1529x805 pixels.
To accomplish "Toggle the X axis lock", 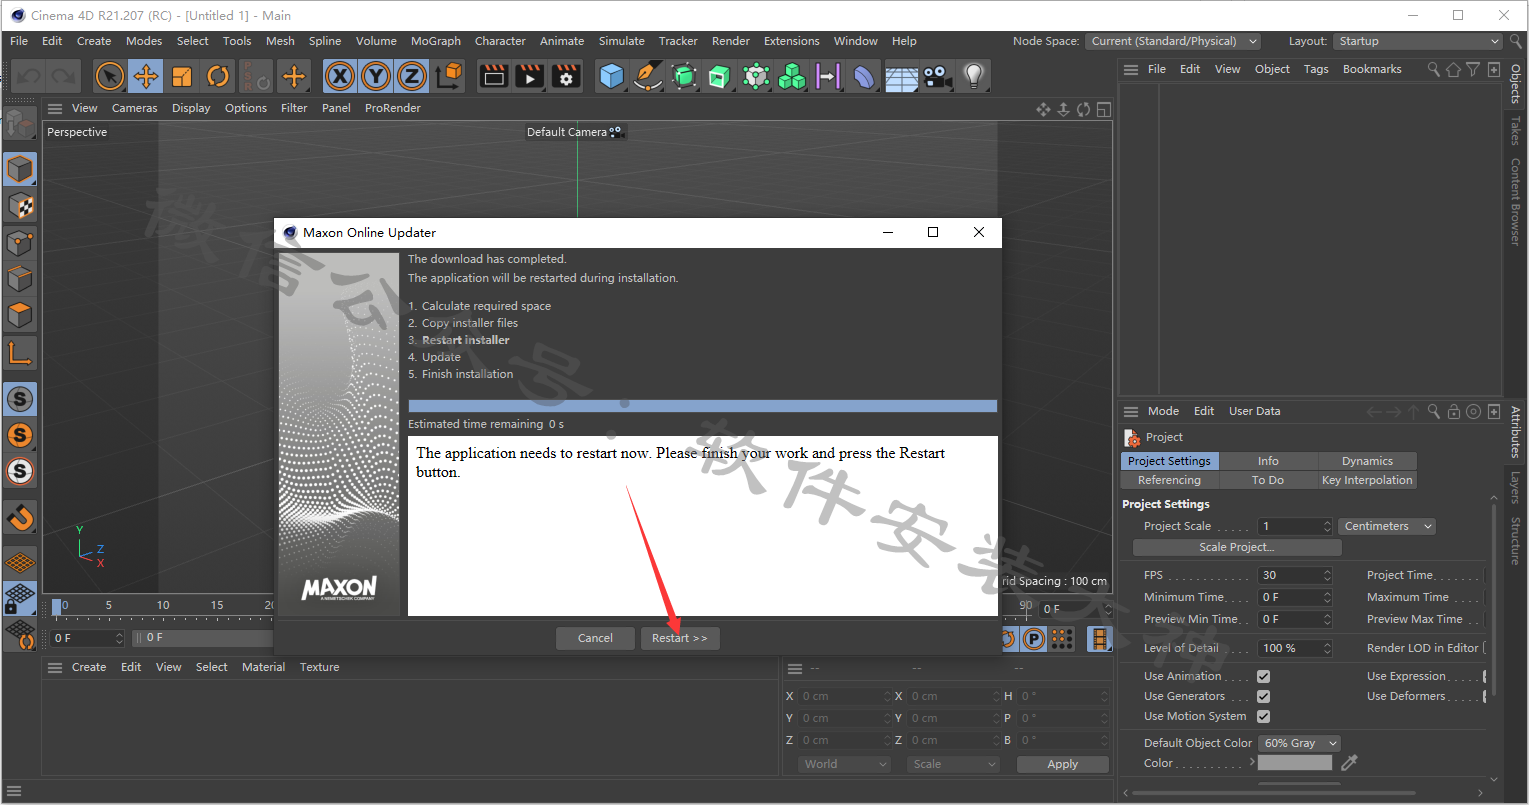I will tap(341, 76).
